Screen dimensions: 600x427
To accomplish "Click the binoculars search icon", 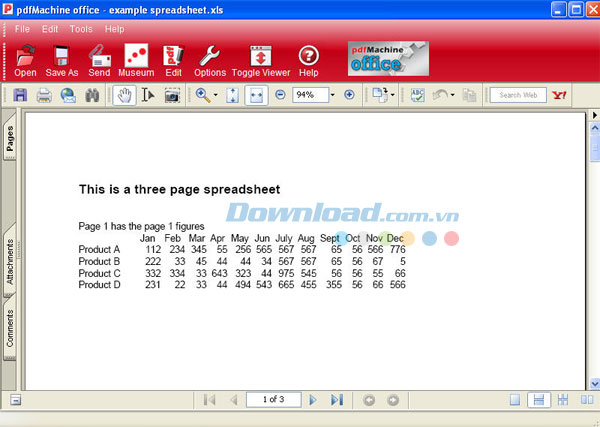I will pyautogui.click(x=92, y=95).
